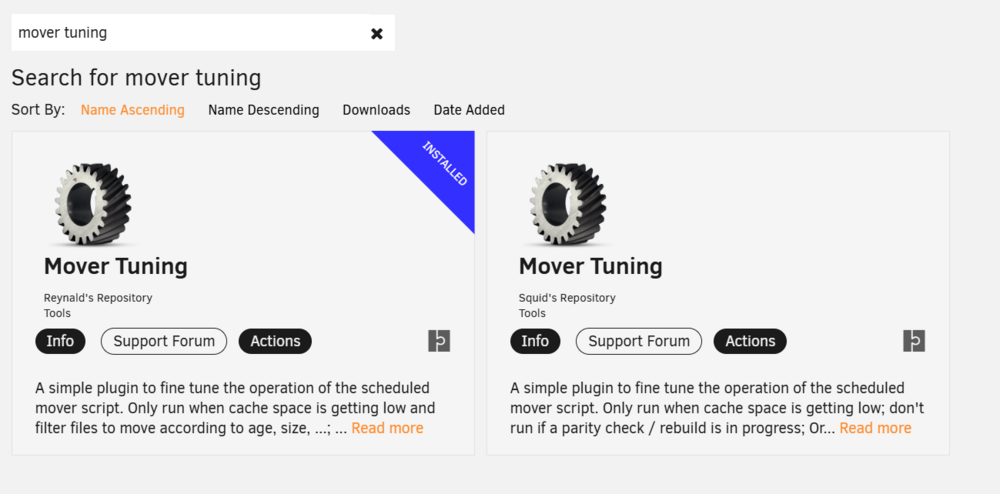1000x494 pixels.
Task: Open Actions menu for Squid's Mover Tuning
Action: tap(750, 341)
